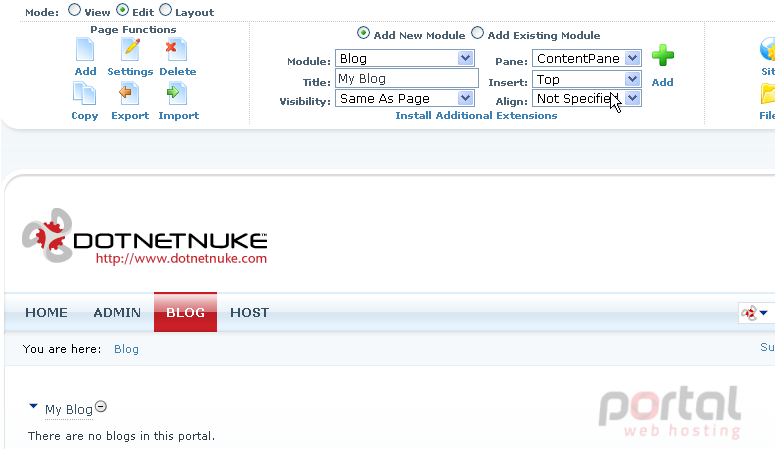
Task: Click the Blog breadcrumb link
Action: click(126, 349)
